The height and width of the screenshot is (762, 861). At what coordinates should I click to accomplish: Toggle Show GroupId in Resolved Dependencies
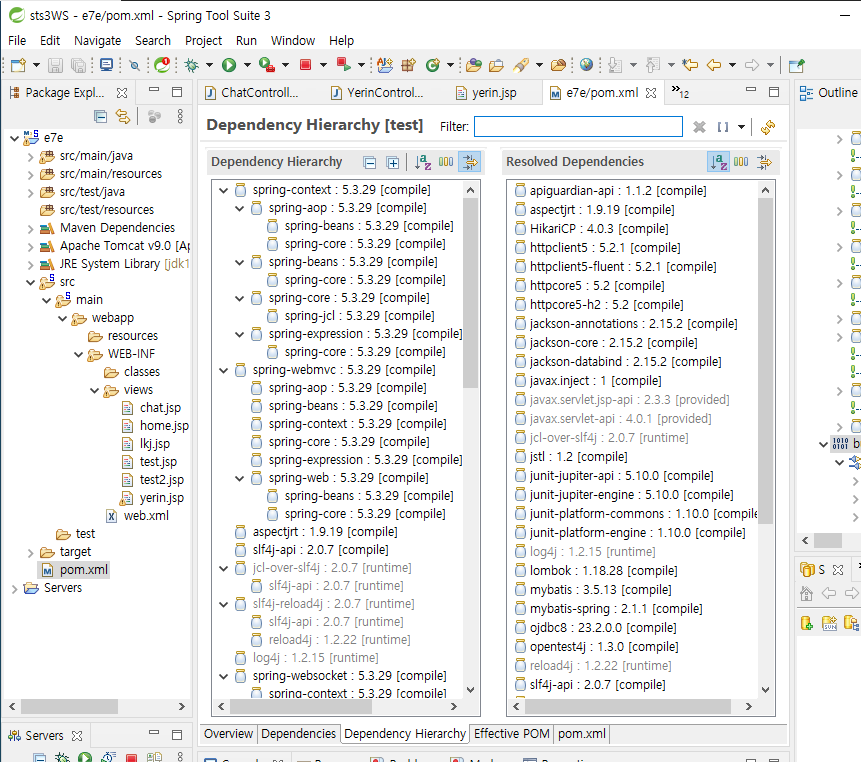(x=741, y=162)
